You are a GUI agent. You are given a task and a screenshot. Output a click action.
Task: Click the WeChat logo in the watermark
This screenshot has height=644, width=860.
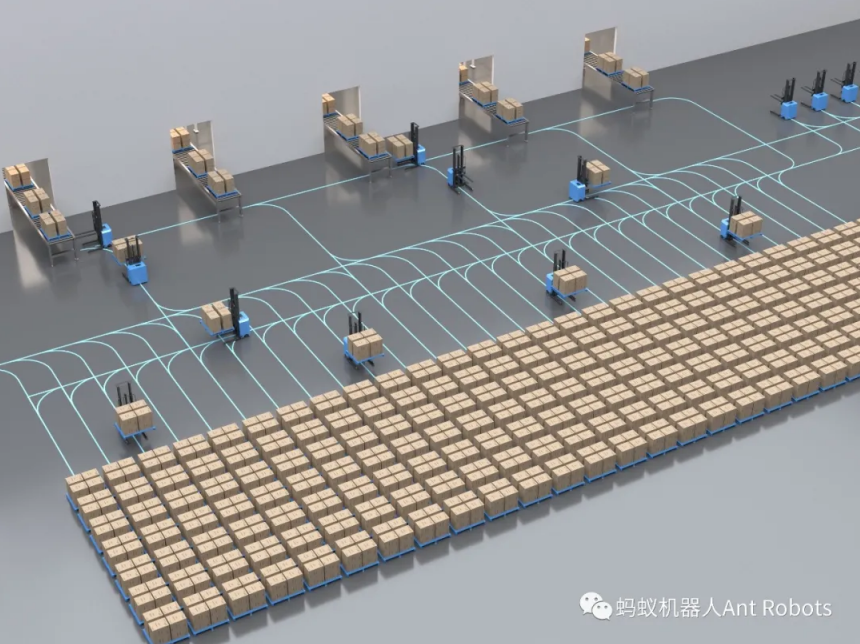pyautogui.click(x=597, y=607)
